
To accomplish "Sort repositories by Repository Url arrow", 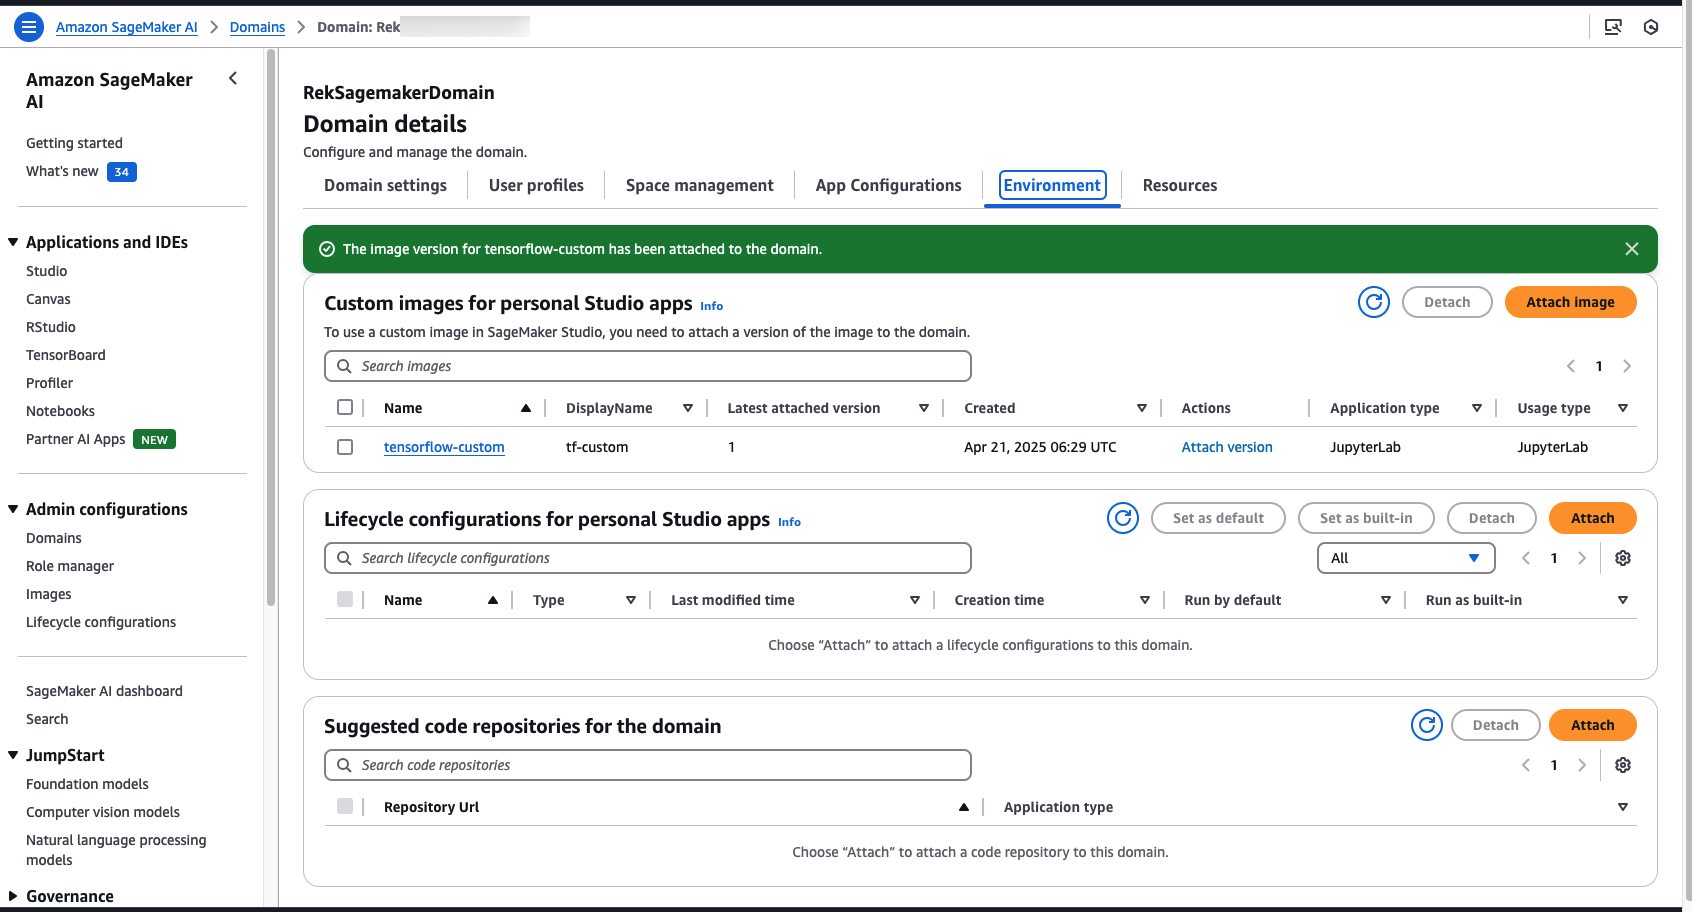I will [964, 807].
